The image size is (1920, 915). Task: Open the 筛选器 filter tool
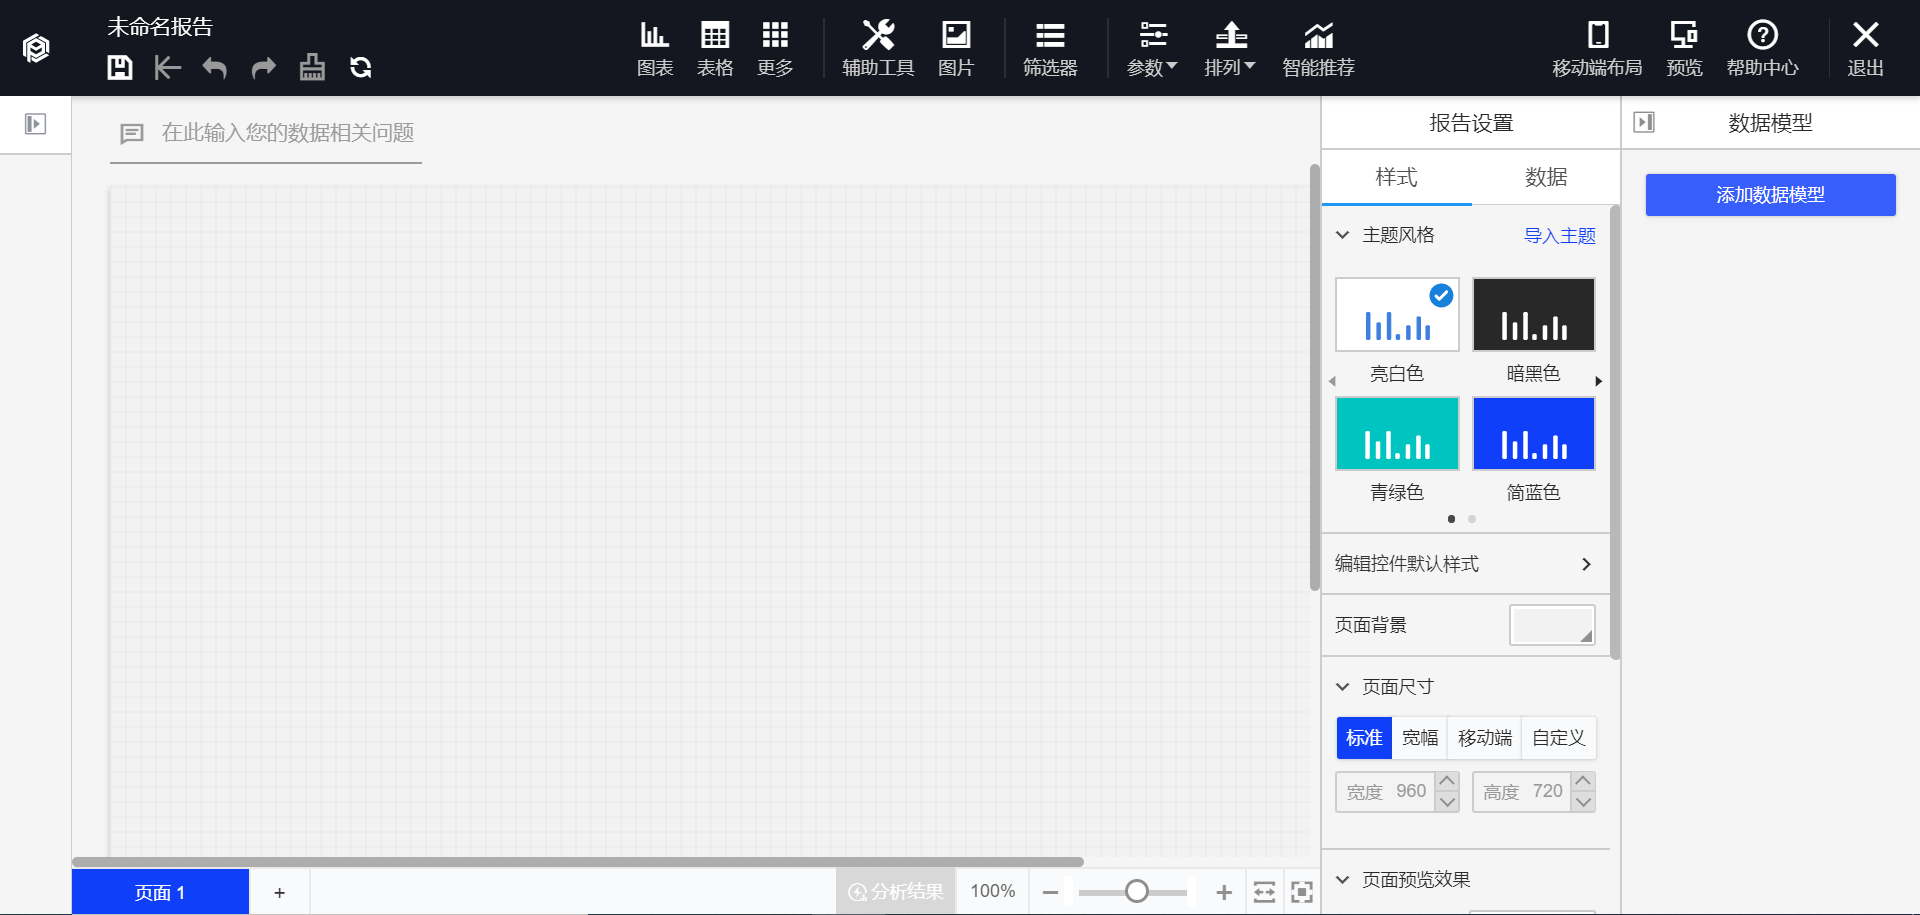(x=1049, y=48)
